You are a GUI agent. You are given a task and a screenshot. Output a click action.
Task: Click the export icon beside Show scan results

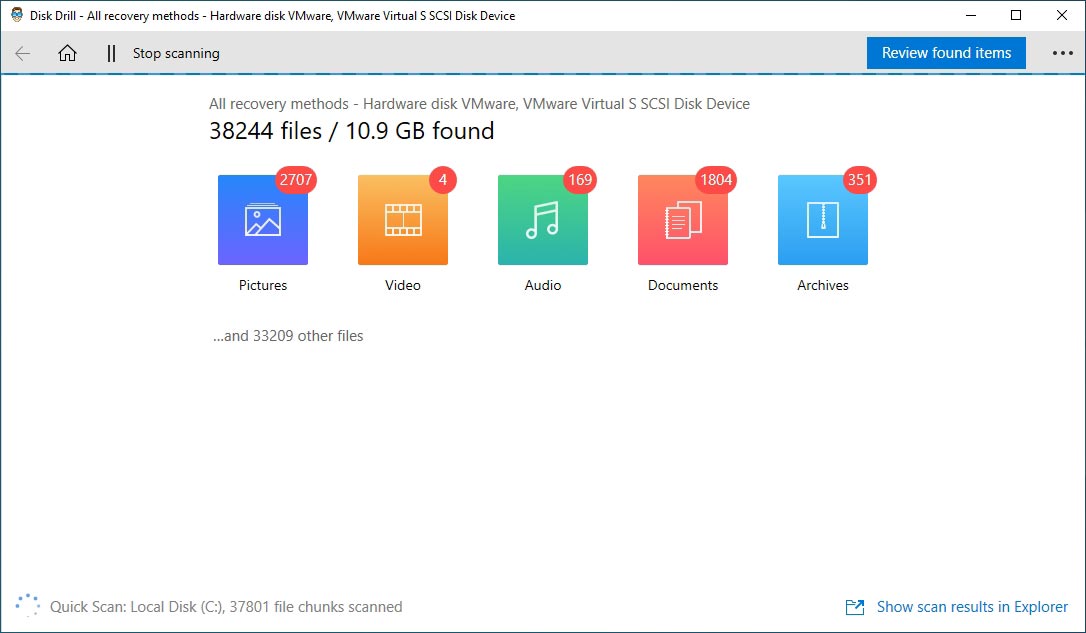pyautogui.click(x=855, y=607)
